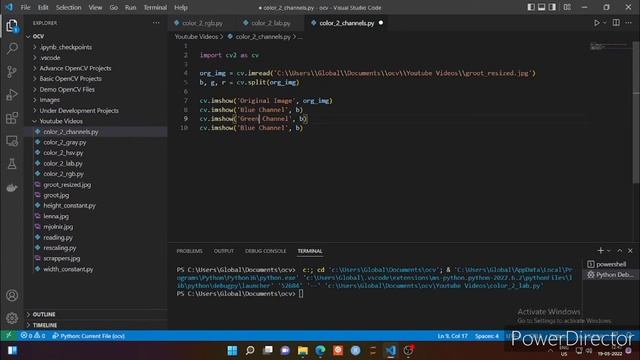Click the editor vertical scrollbar
640x360 pixels.
coord(636,112)
